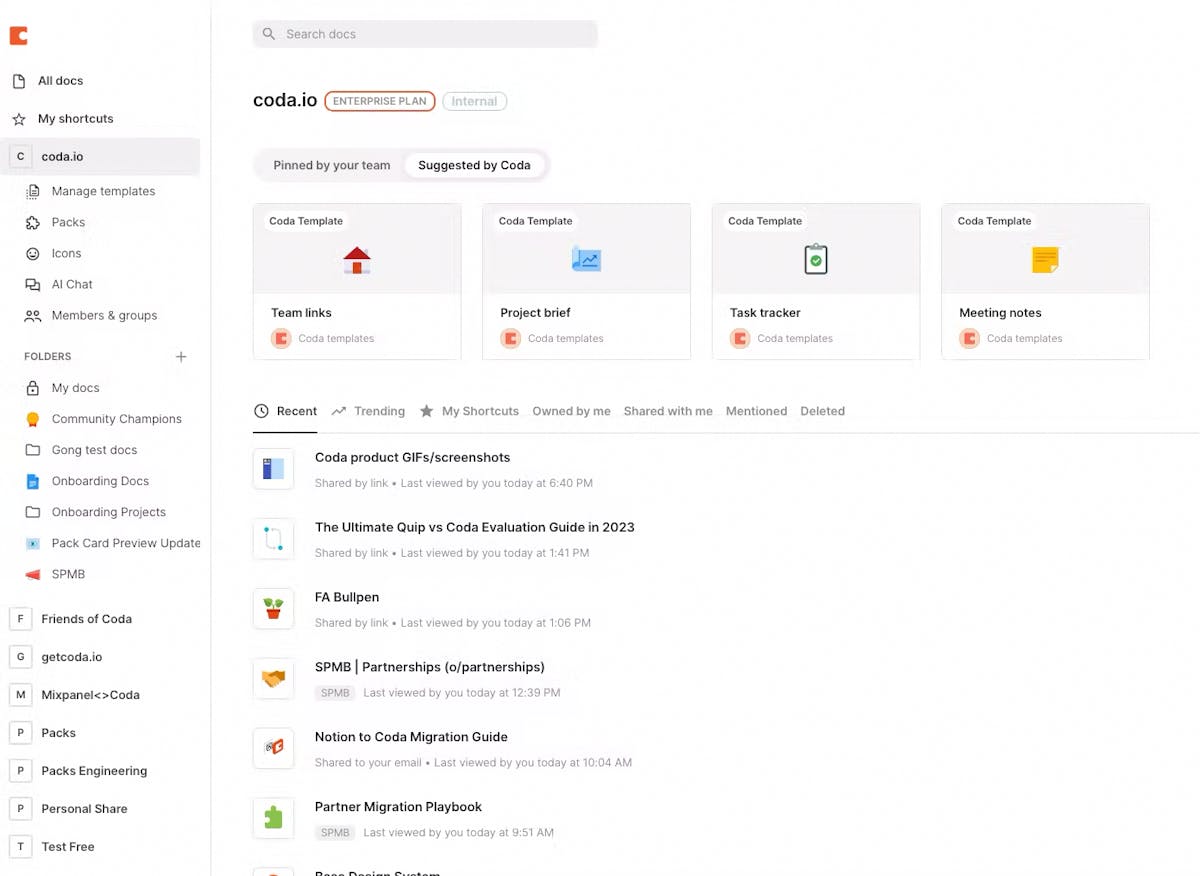Click the Coda logo icon
Screen dimensions: 1200x876
(x=18, y=36)
